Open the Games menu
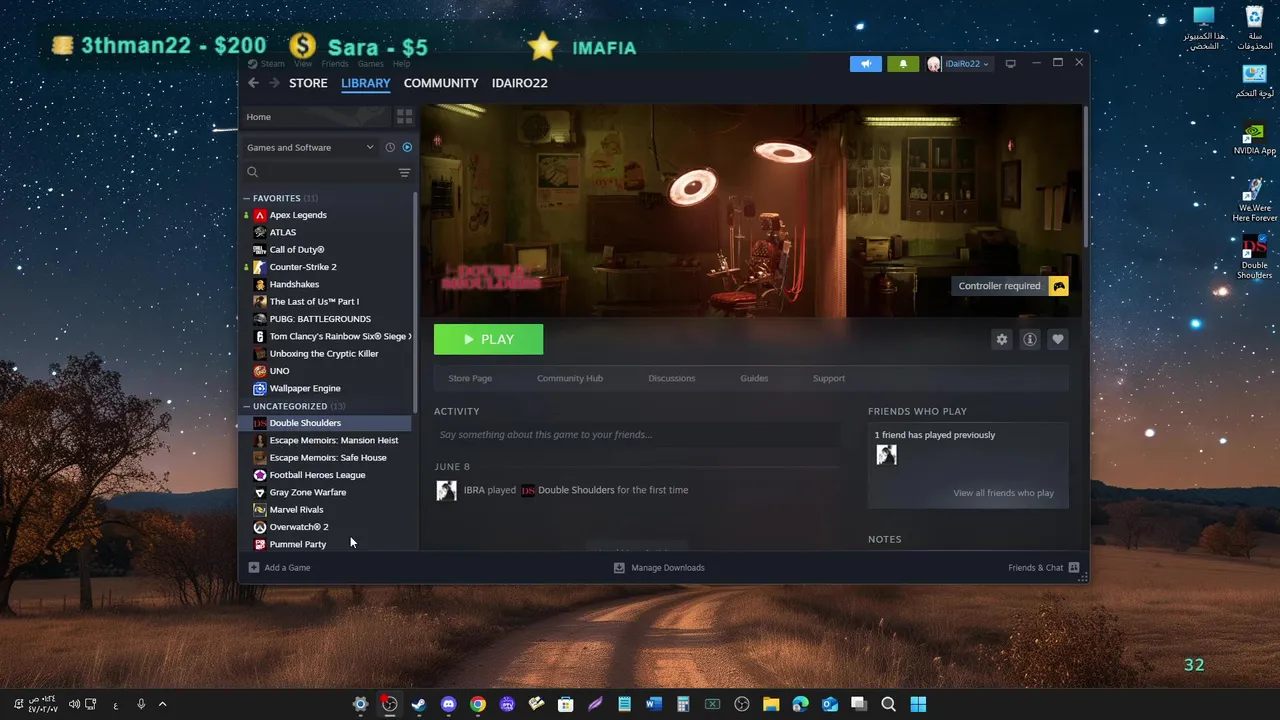Screen dimensions: 1280x720 tap(371, 64)
